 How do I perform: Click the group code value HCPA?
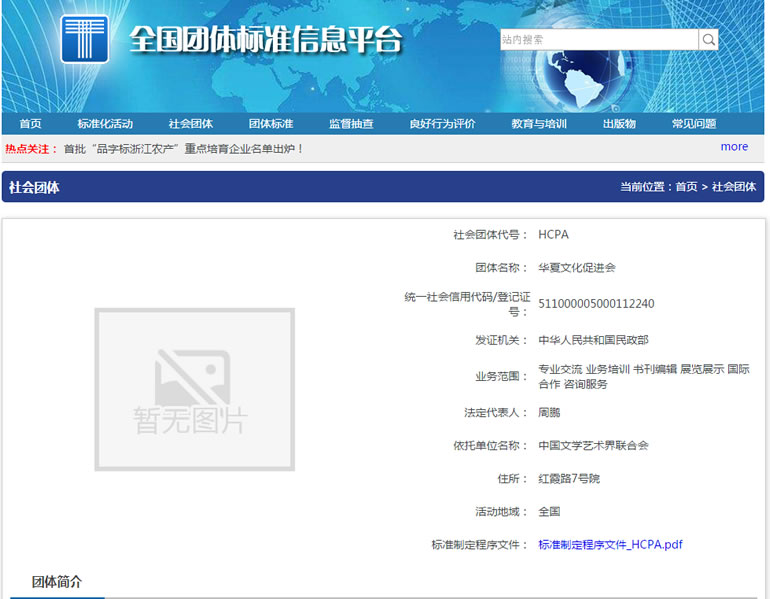tap(553, 235)
